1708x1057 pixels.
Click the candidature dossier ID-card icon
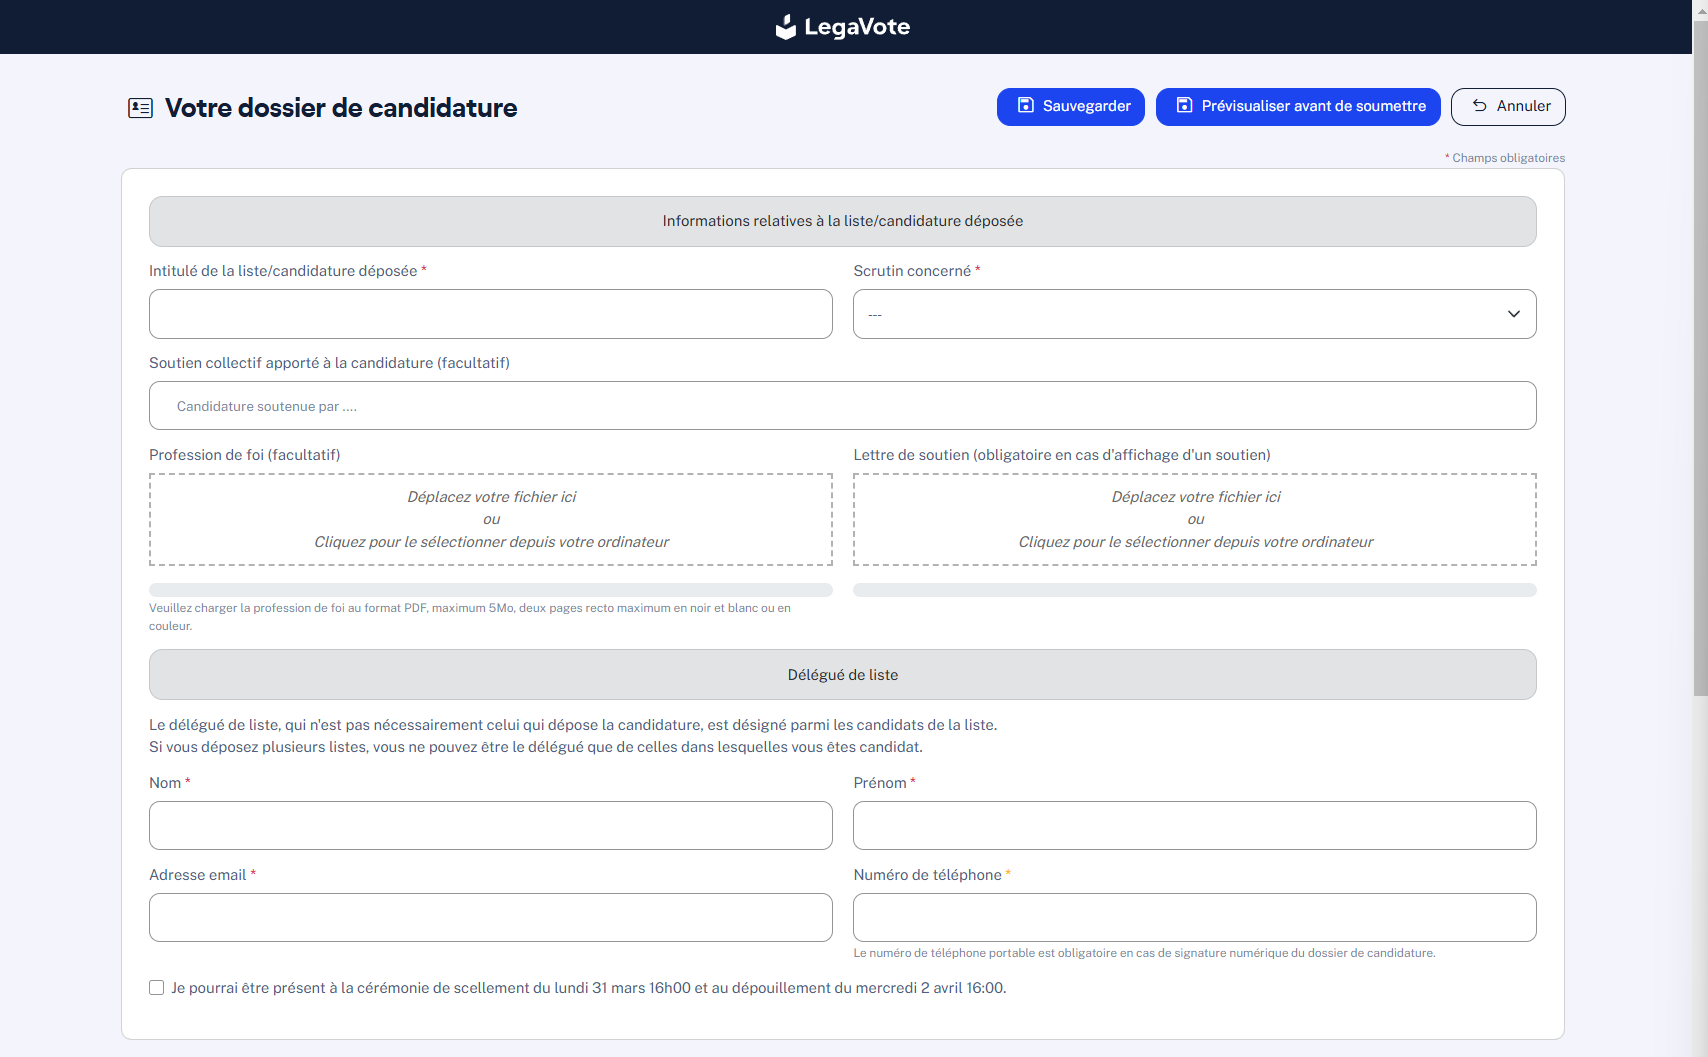140,108
